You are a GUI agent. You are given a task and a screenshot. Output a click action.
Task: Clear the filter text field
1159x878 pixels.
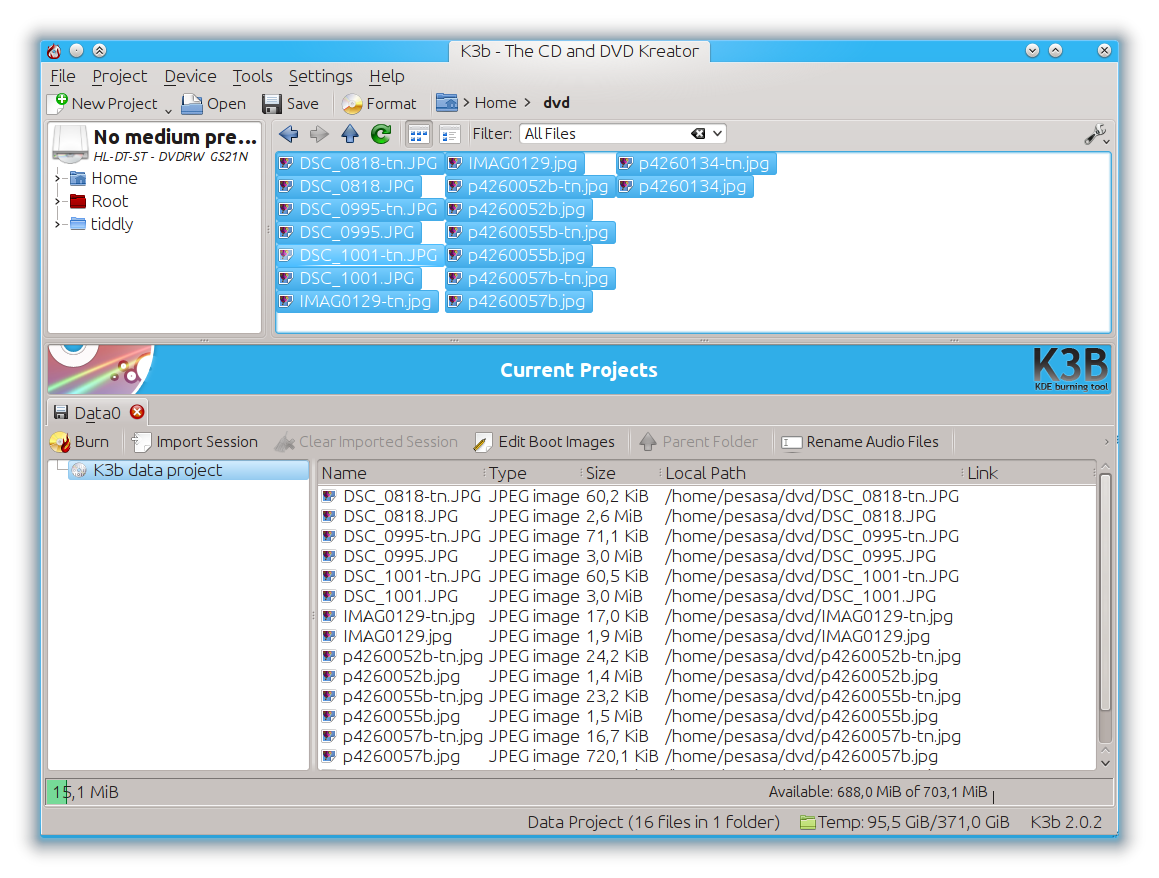coord(698,134)
